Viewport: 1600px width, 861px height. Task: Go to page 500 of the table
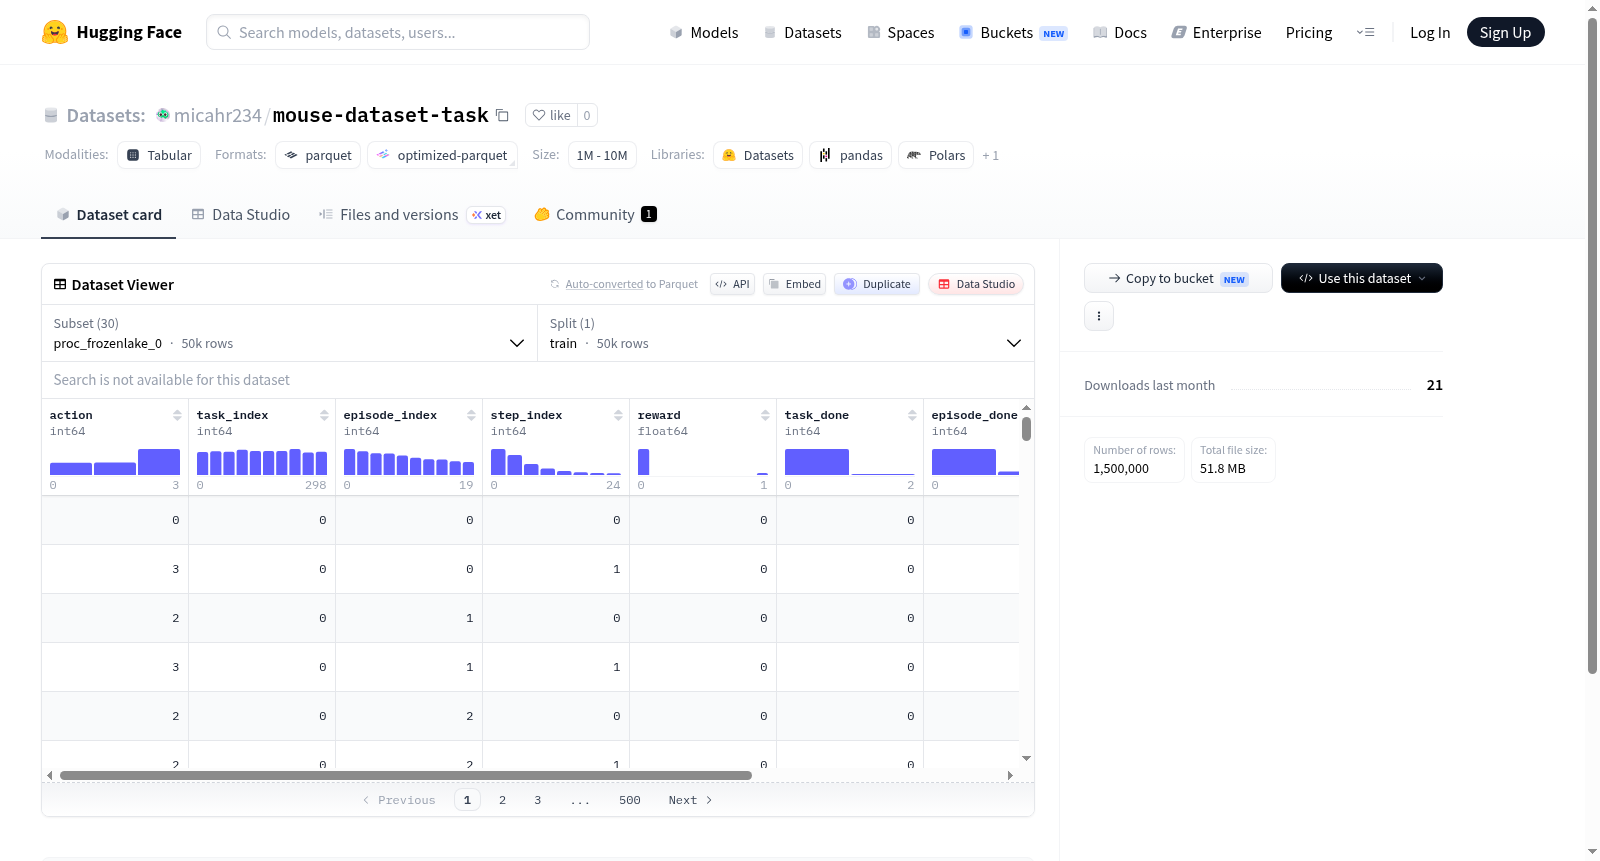click(x=630, y=800)
